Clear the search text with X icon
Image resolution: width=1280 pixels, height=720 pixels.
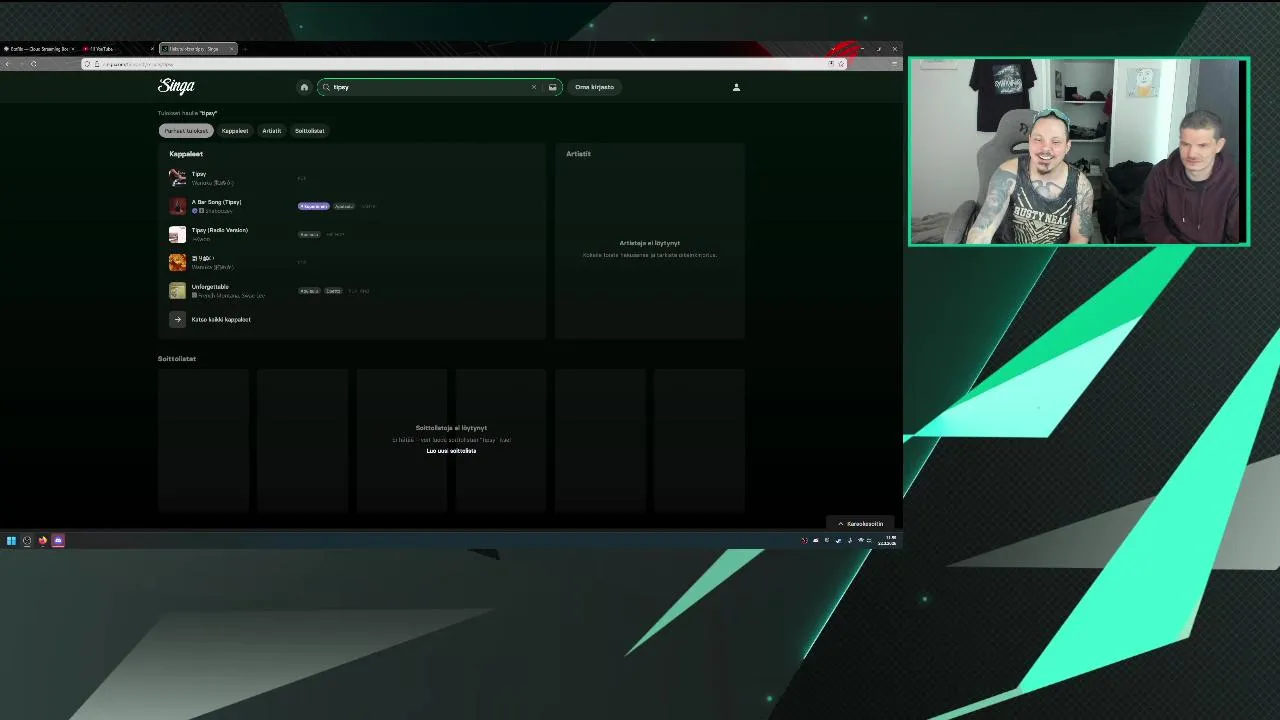click(534, 87)
